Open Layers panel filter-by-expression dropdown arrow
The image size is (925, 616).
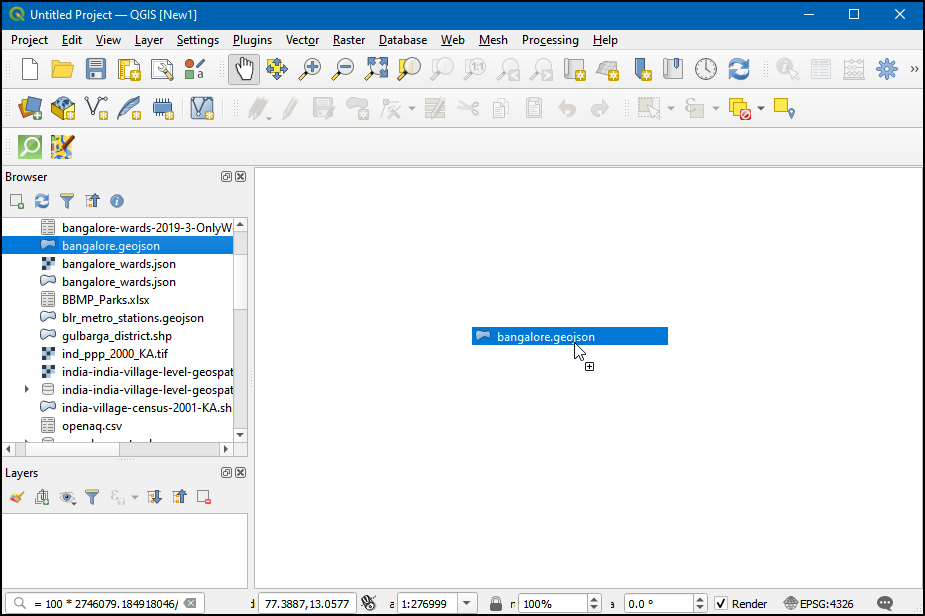click(135, 497)
